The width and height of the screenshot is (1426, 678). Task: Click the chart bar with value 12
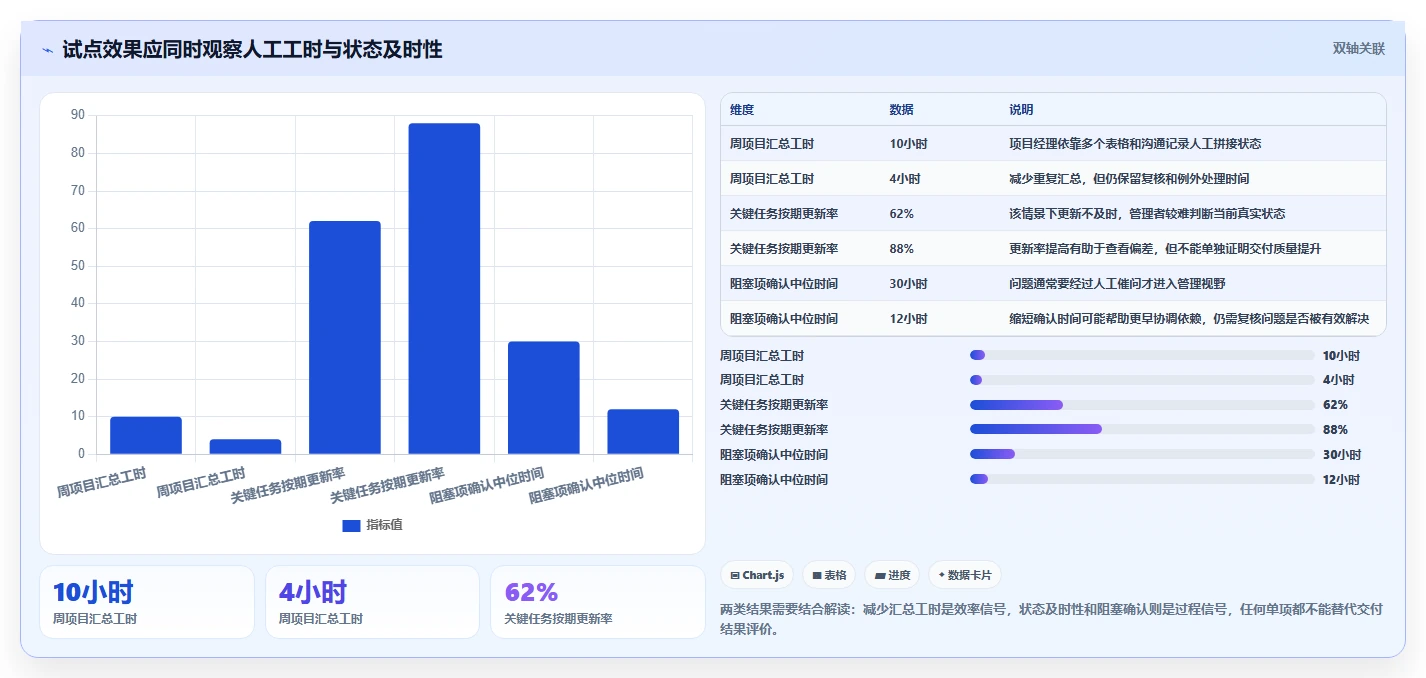[643, 431]
